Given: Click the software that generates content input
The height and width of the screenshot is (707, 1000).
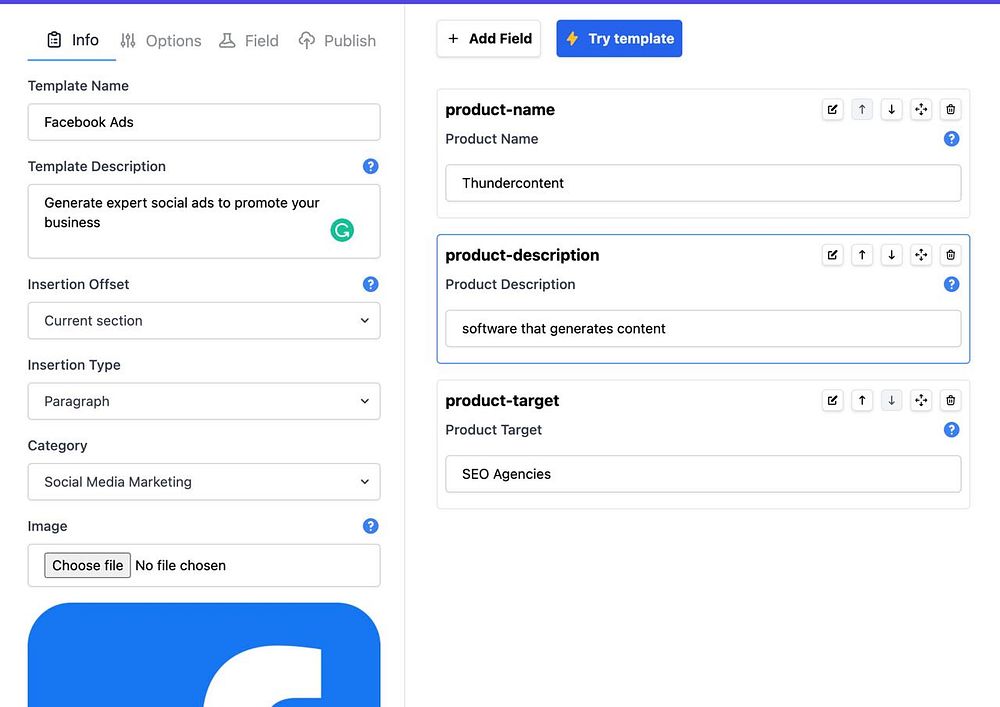Looking at the screenshot, I should point(703,329).
